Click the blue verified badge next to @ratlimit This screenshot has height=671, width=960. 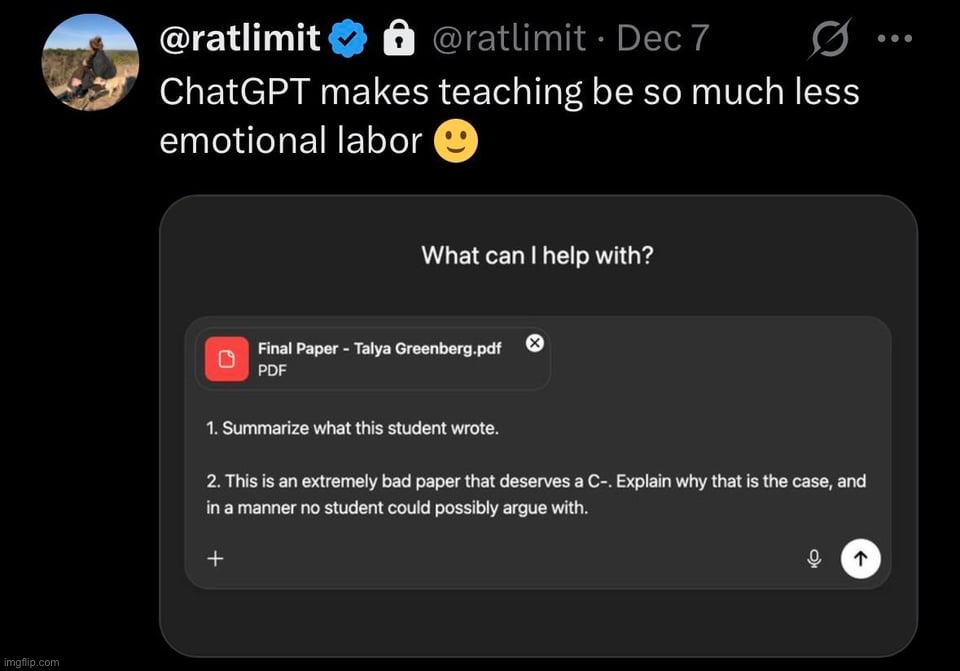[x=346, y=38]
